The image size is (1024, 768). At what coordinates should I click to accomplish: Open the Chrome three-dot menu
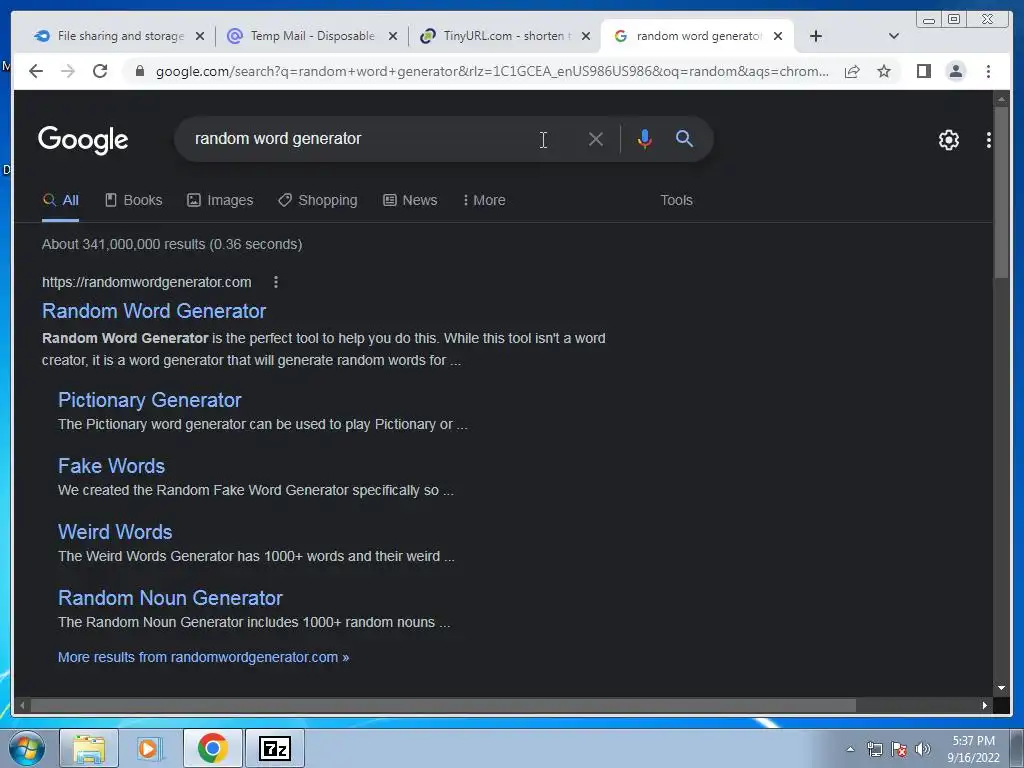pos(988,71)
